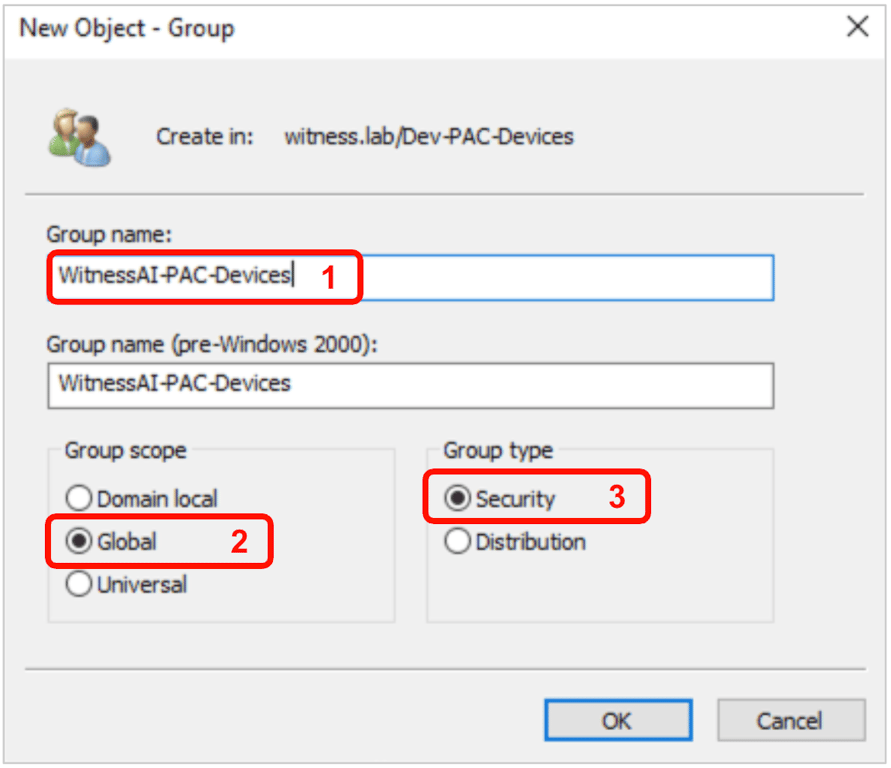This screenshot has width=891, height=768.
Task: Close the New Object - Group dialog
Action: [x=857, y=27]
